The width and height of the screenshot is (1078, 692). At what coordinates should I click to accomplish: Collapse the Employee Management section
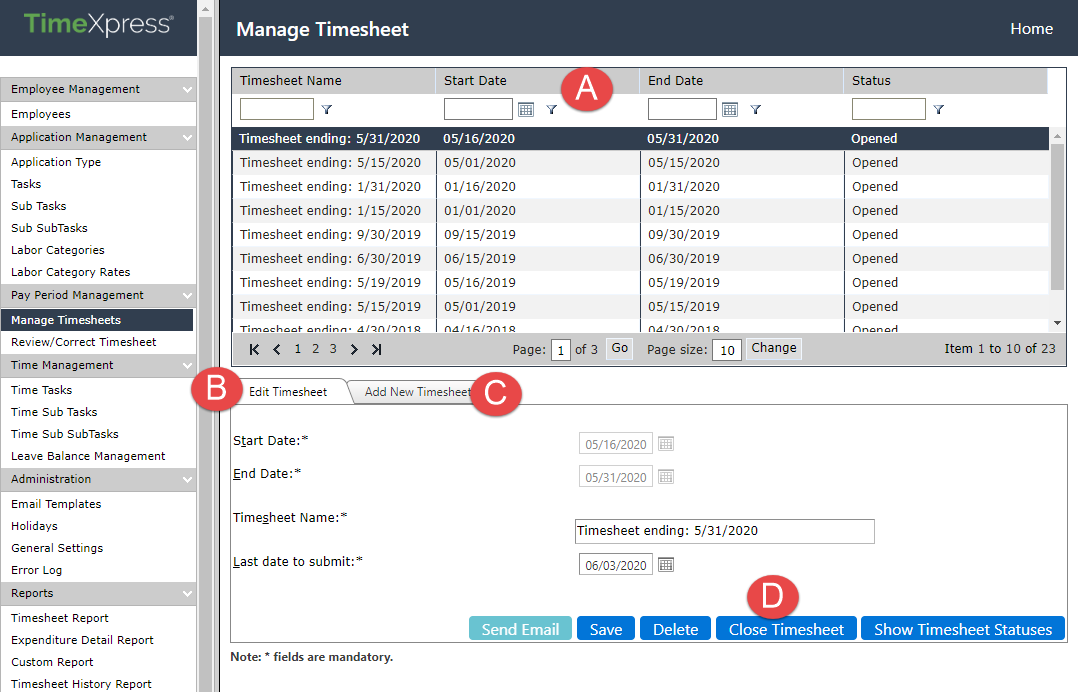[98, 89]
